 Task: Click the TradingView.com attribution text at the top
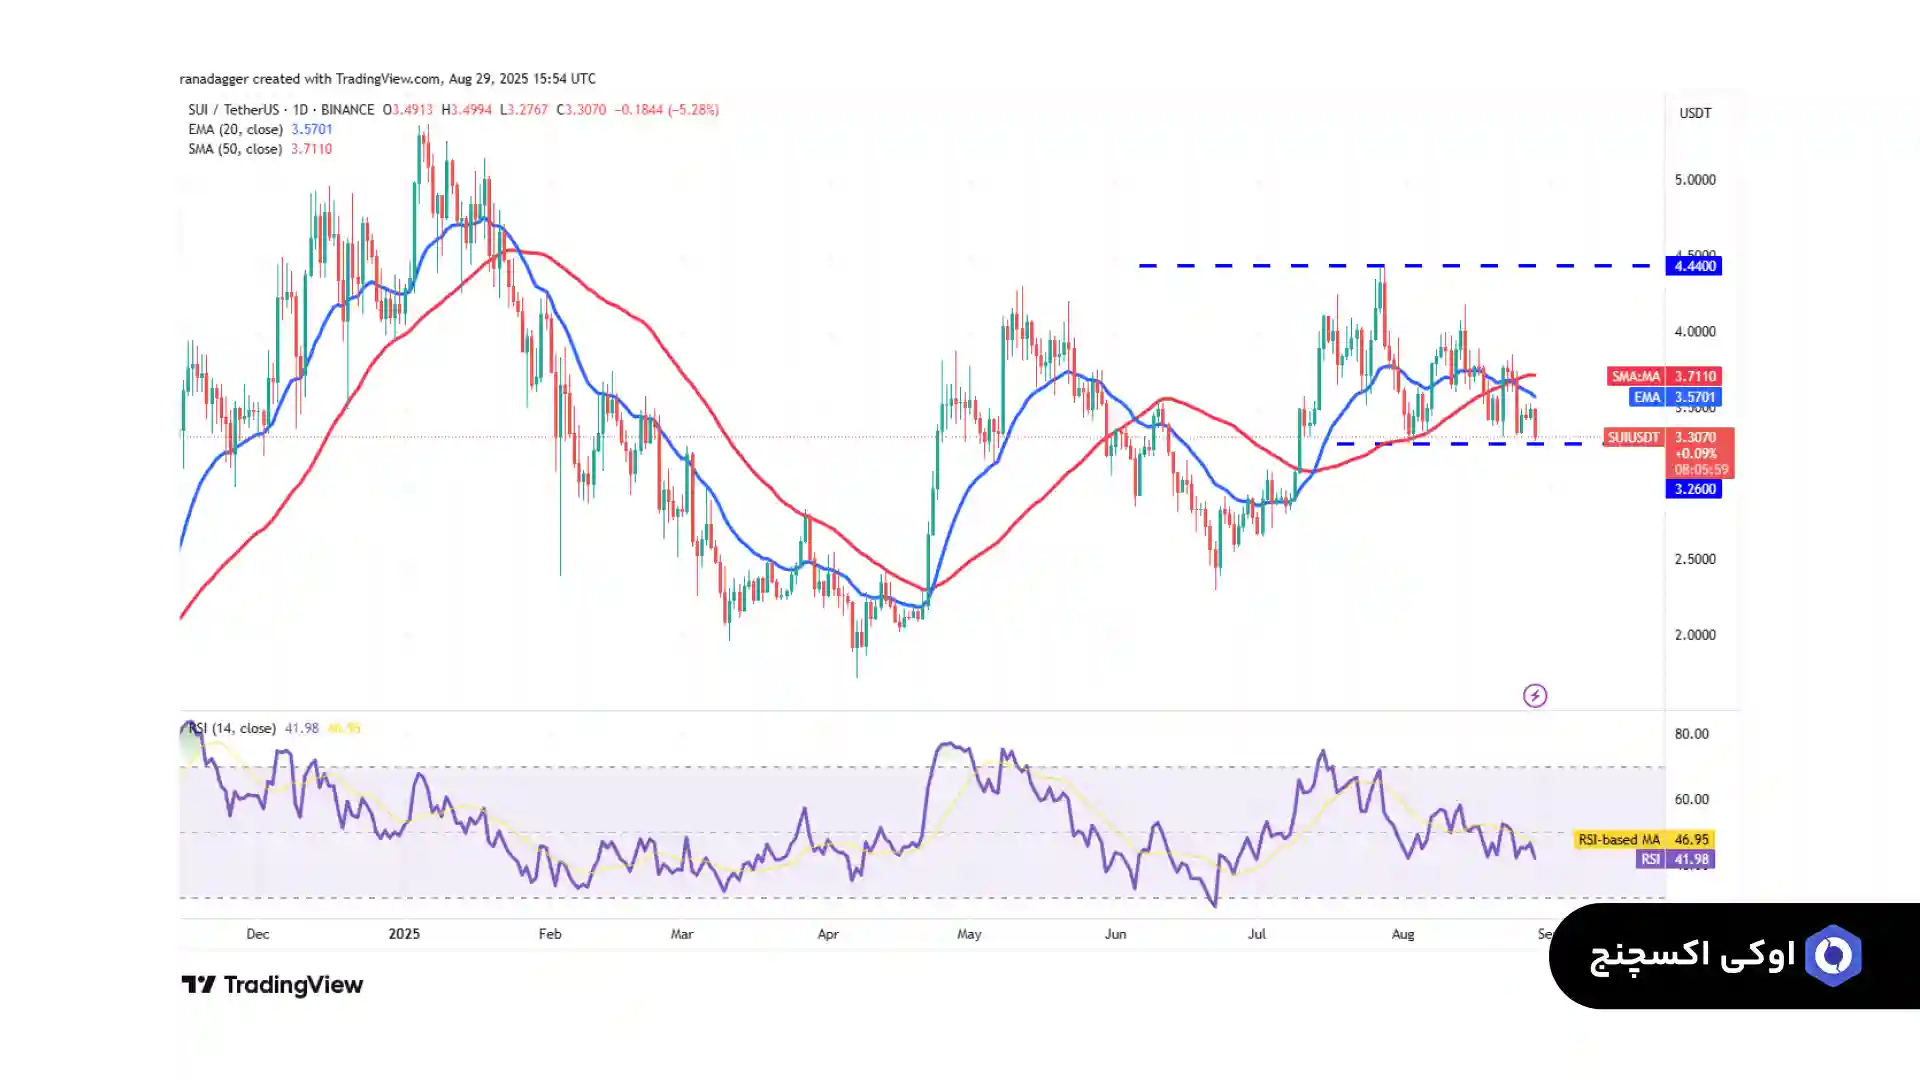pyautogui.click(x=388, y=79)
